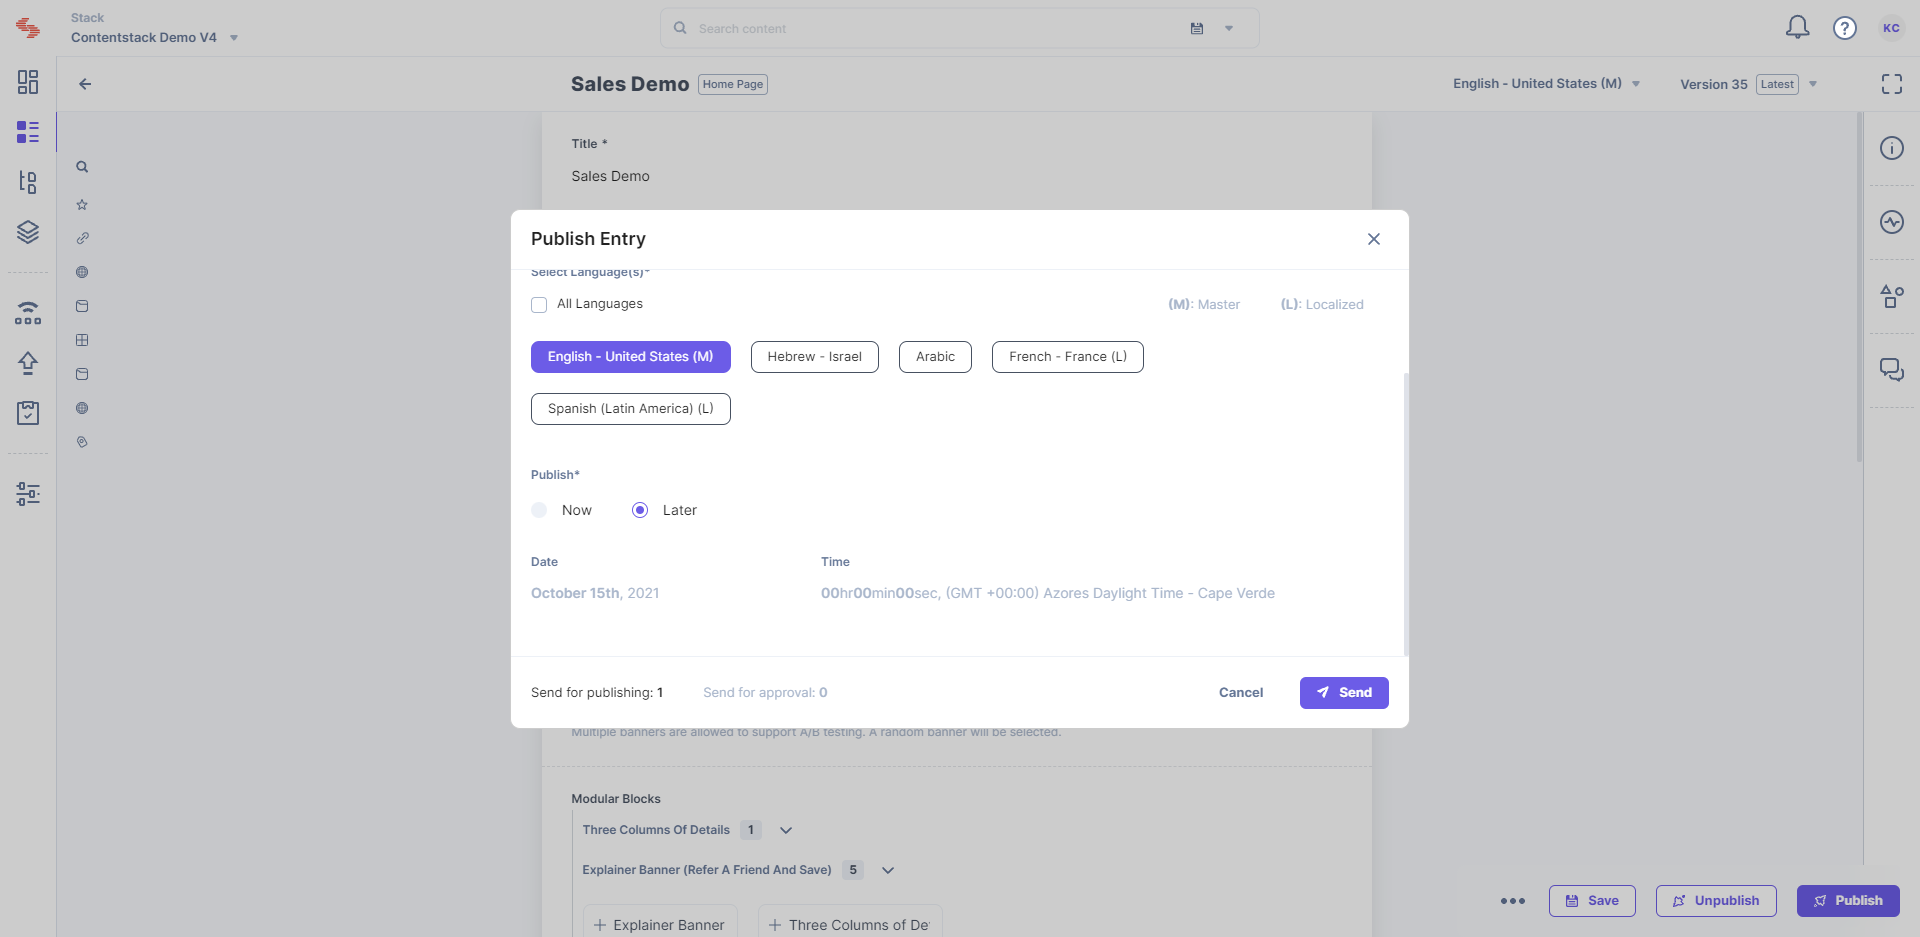This screenshot has width=1920, height=937.
Task: Open the Assets layers icon in sidebar
Action: [x=28, y=232]
